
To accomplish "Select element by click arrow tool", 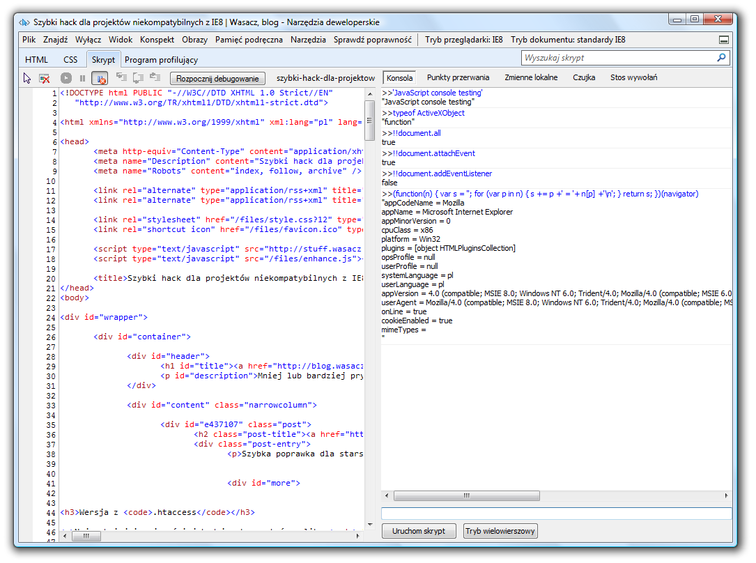I will click(x=27, y=78).
